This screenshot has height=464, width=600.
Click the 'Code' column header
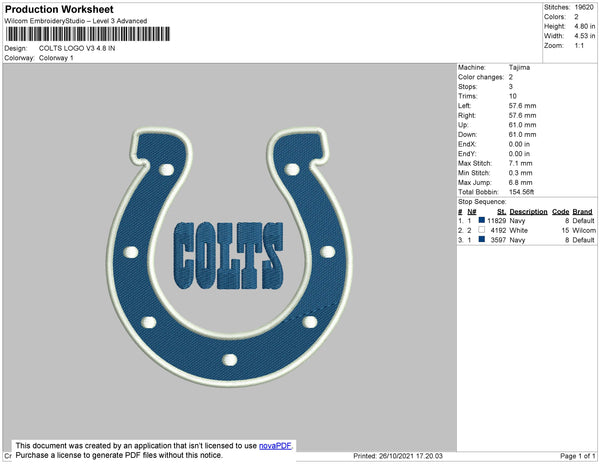click(561, 212)
